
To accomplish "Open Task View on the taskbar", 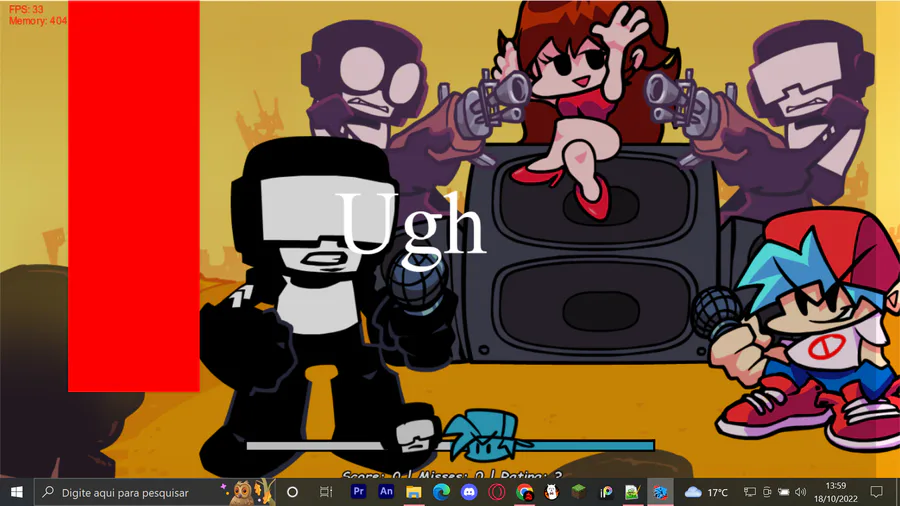I will click(x=326, y=492).
